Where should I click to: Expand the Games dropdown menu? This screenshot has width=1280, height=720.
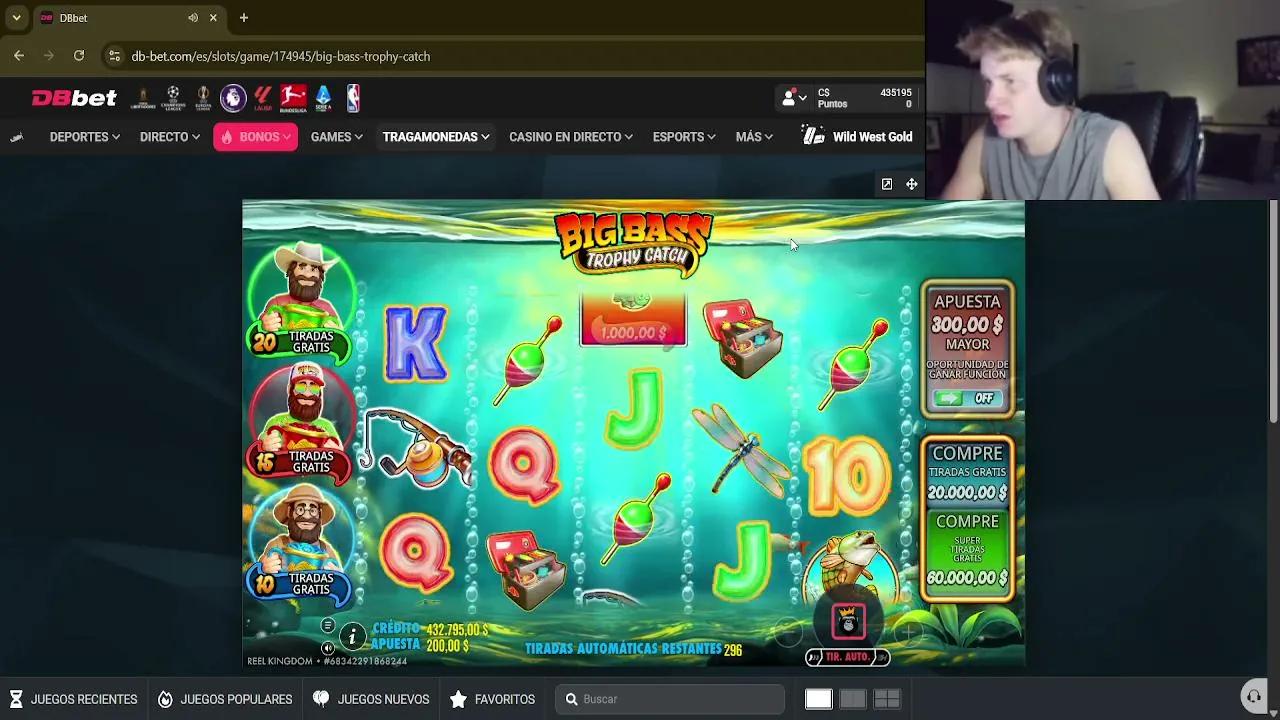coord(336,137)
